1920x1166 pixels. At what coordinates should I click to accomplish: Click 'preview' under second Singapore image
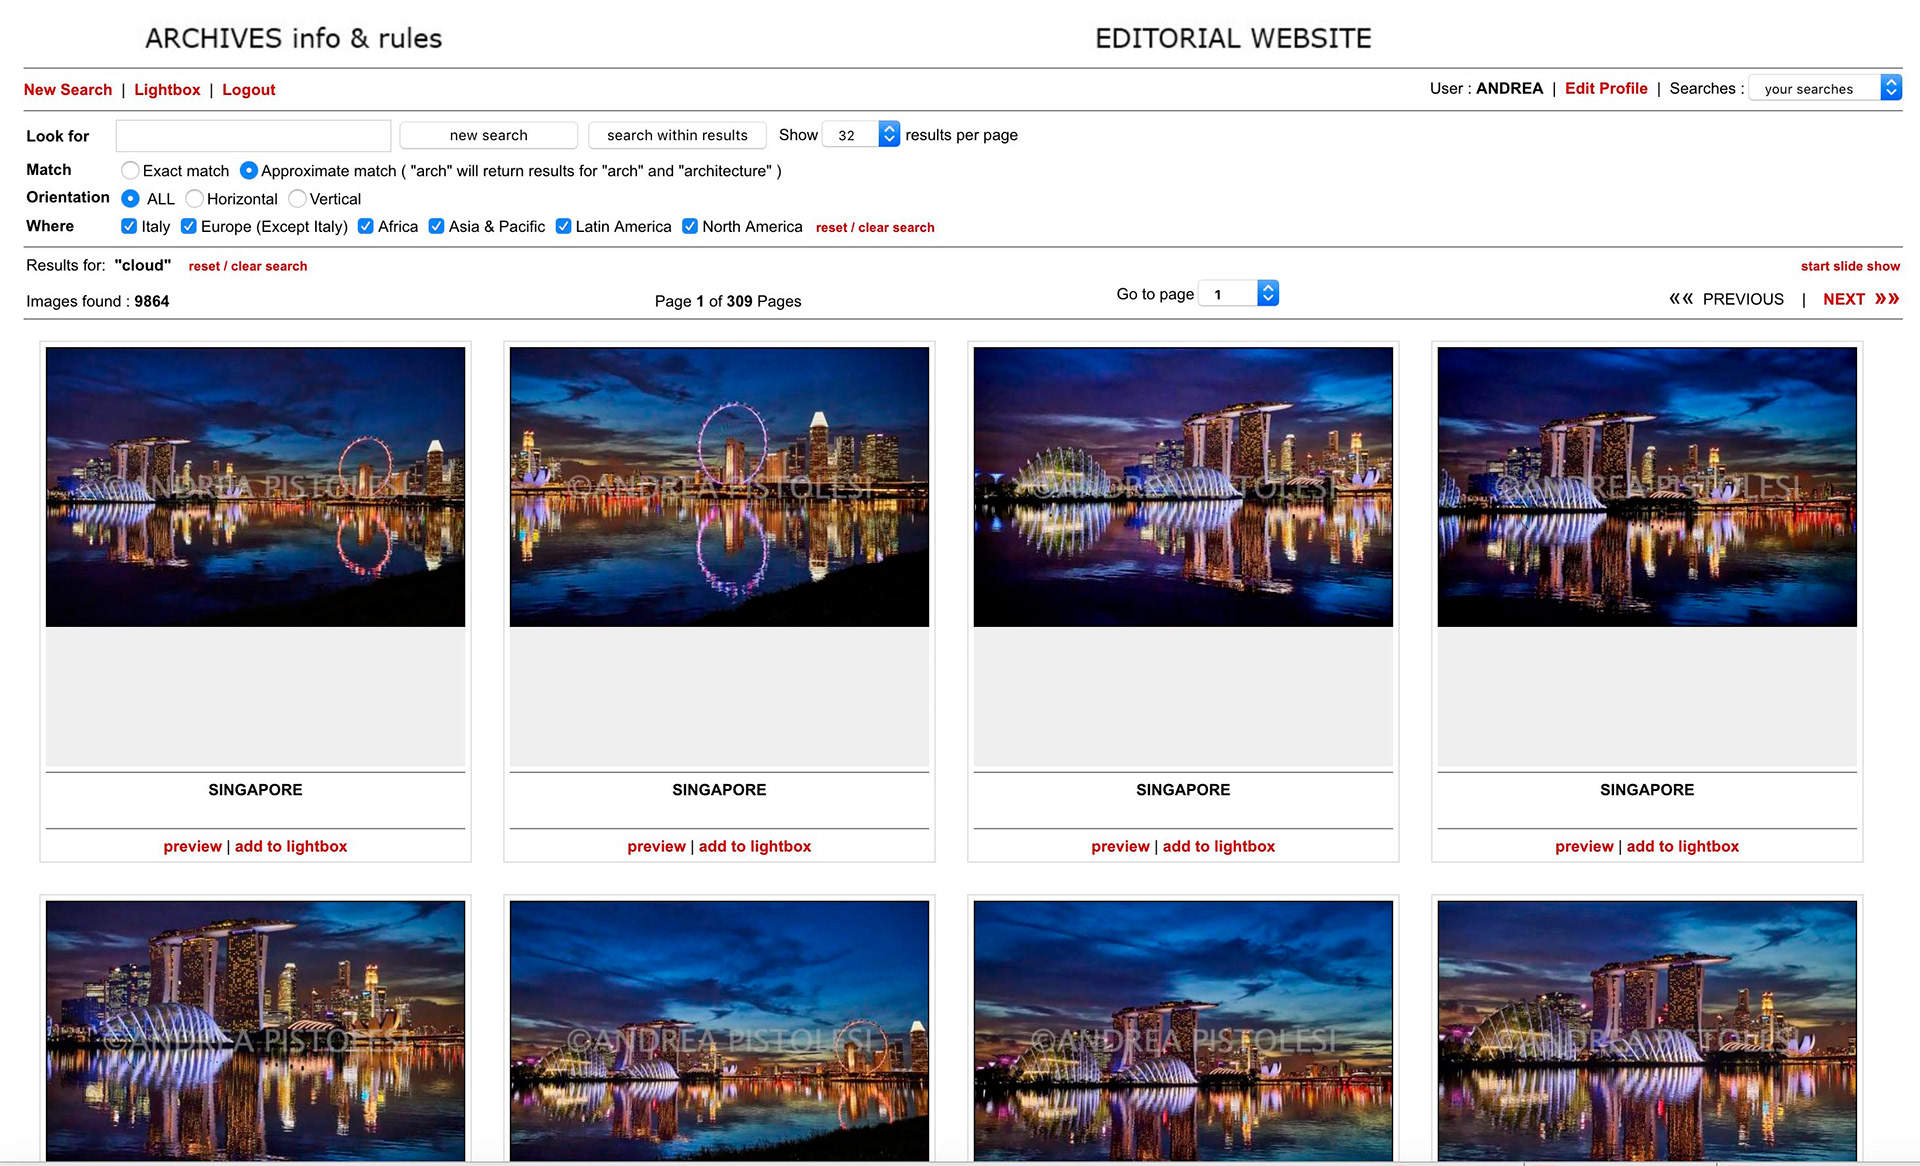[x=657, y=846]
